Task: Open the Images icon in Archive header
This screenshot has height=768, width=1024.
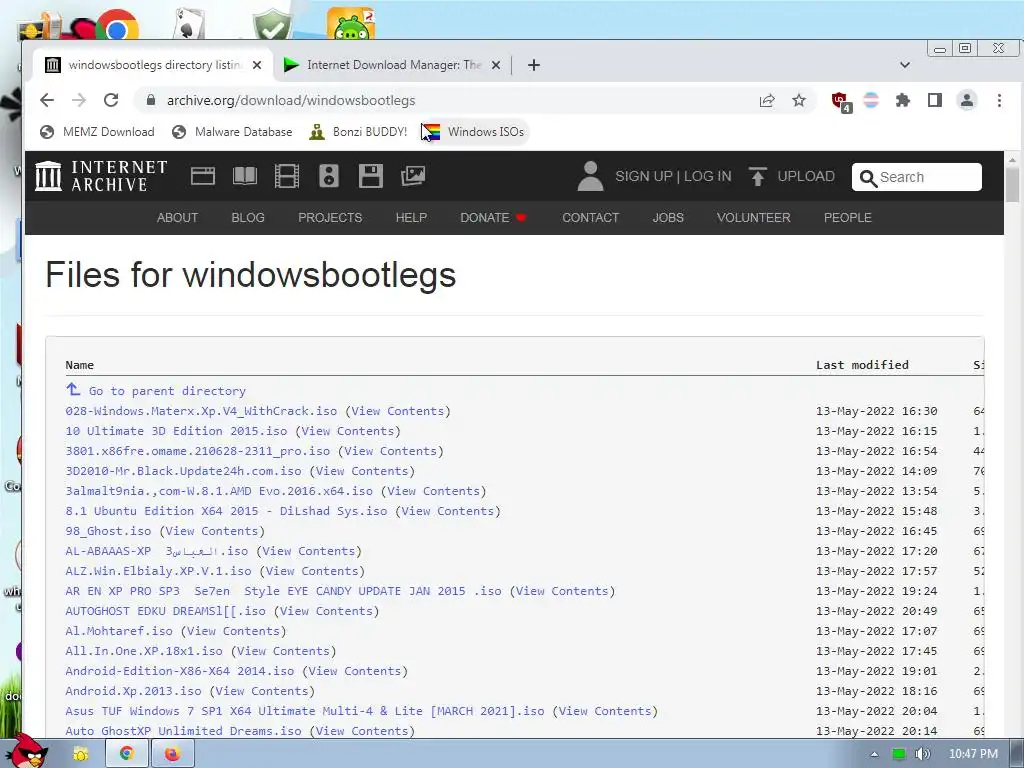Action: click(x=413, y=176)
